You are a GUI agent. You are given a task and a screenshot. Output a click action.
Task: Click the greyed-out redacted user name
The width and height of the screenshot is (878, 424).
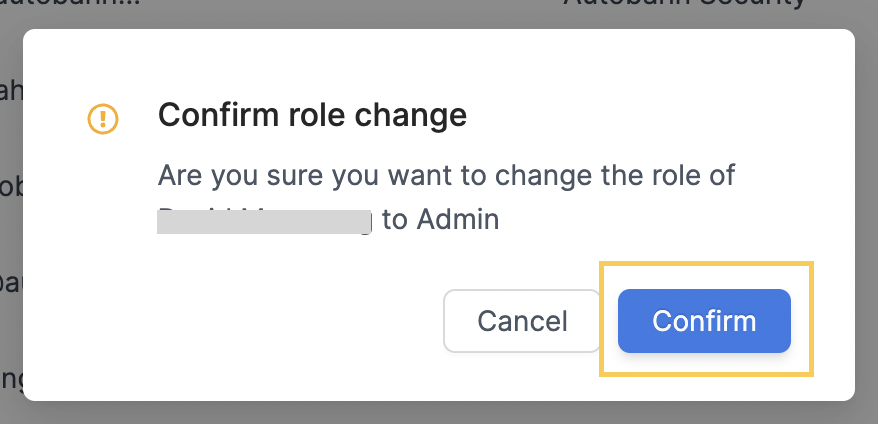click(x=264, y=220)
